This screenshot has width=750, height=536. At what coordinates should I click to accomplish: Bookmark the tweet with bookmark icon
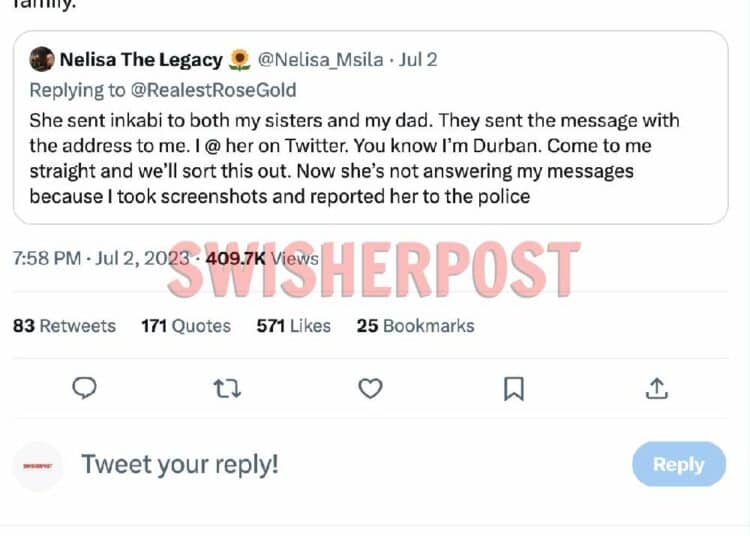click(514, 389)
